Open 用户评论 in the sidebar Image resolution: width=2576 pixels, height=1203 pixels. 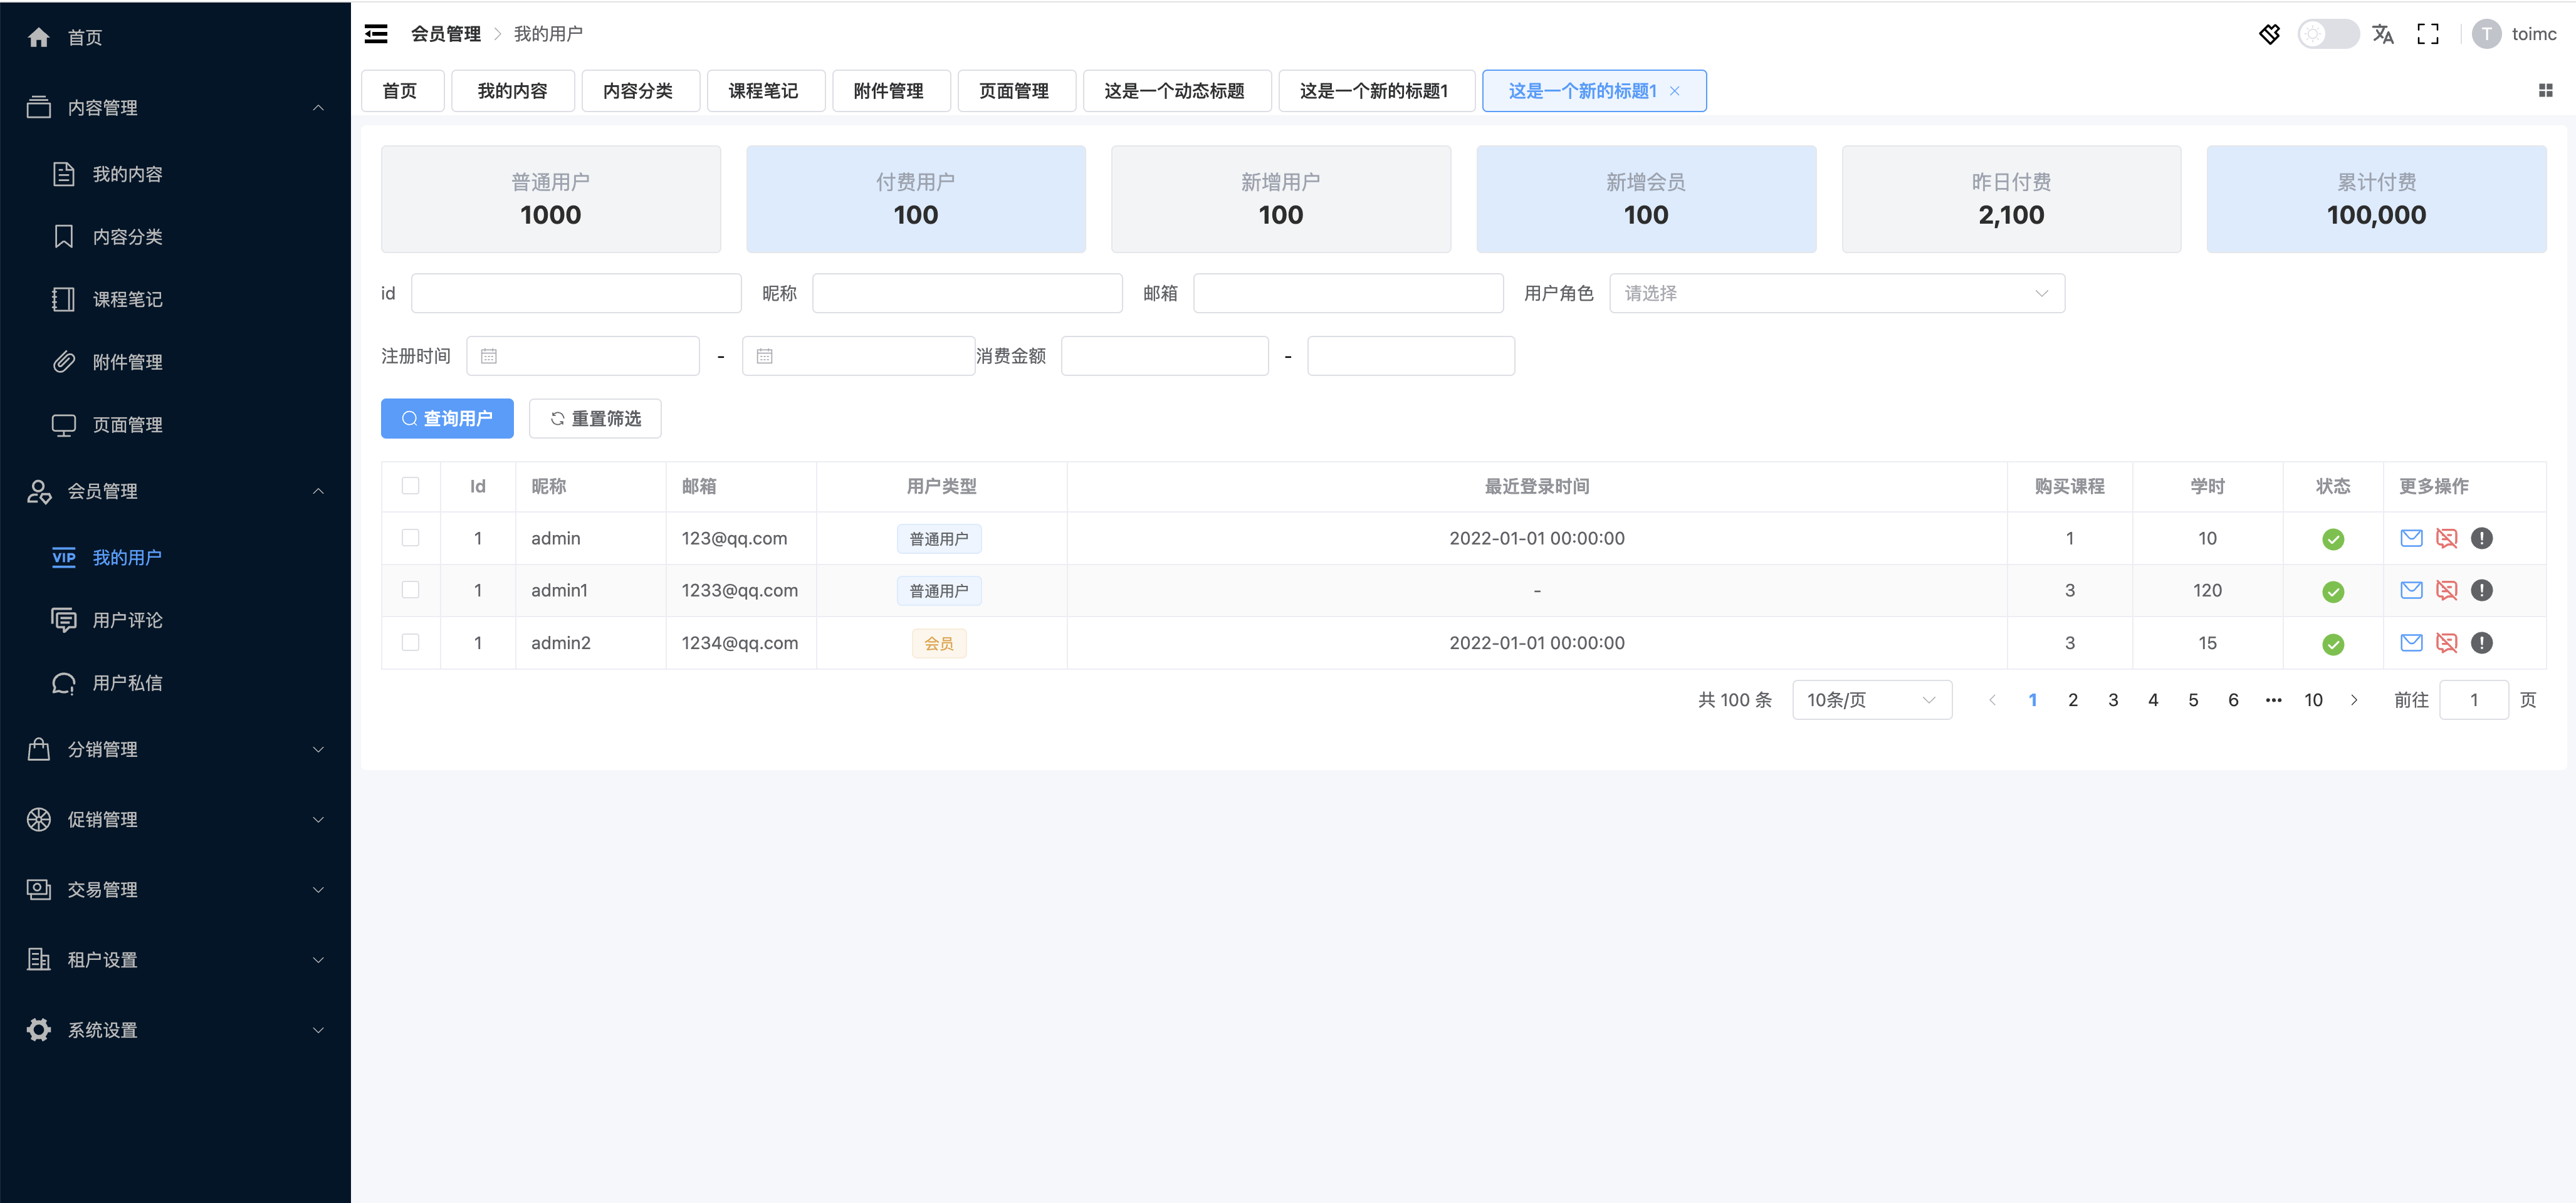pos(127,620)
